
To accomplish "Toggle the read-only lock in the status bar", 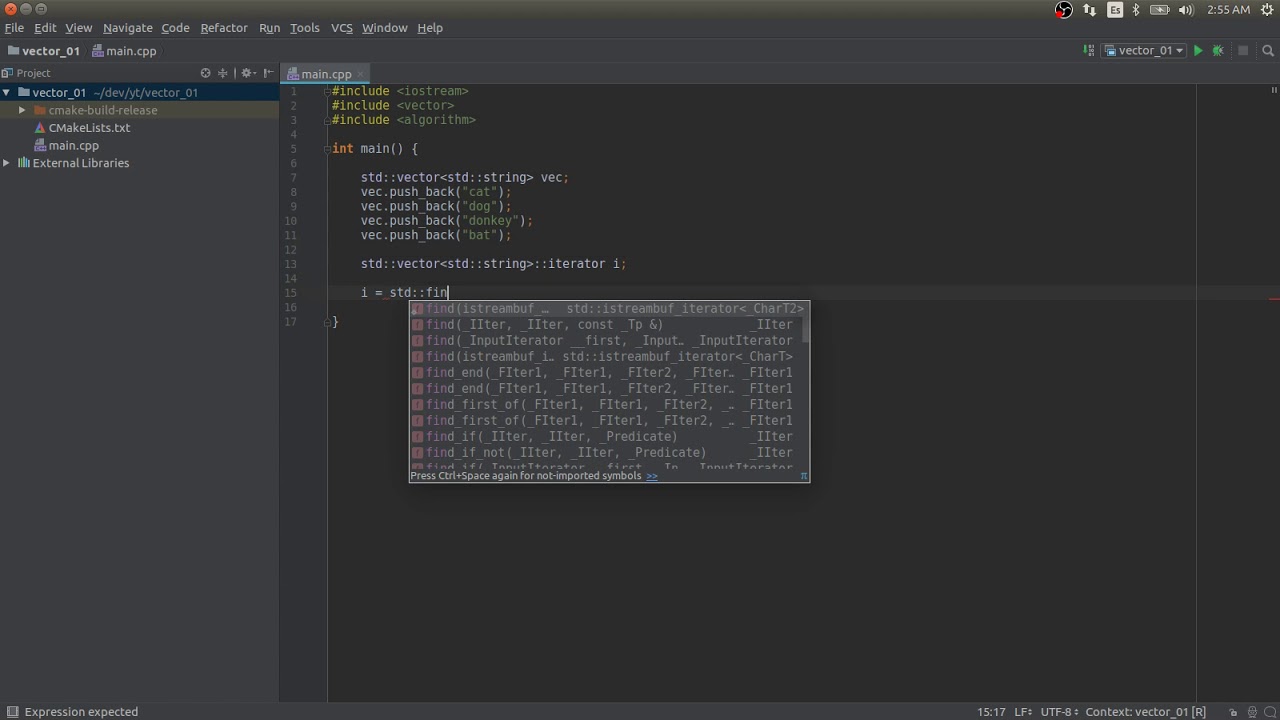I will pyautogui.click(x=1233, y=711).
